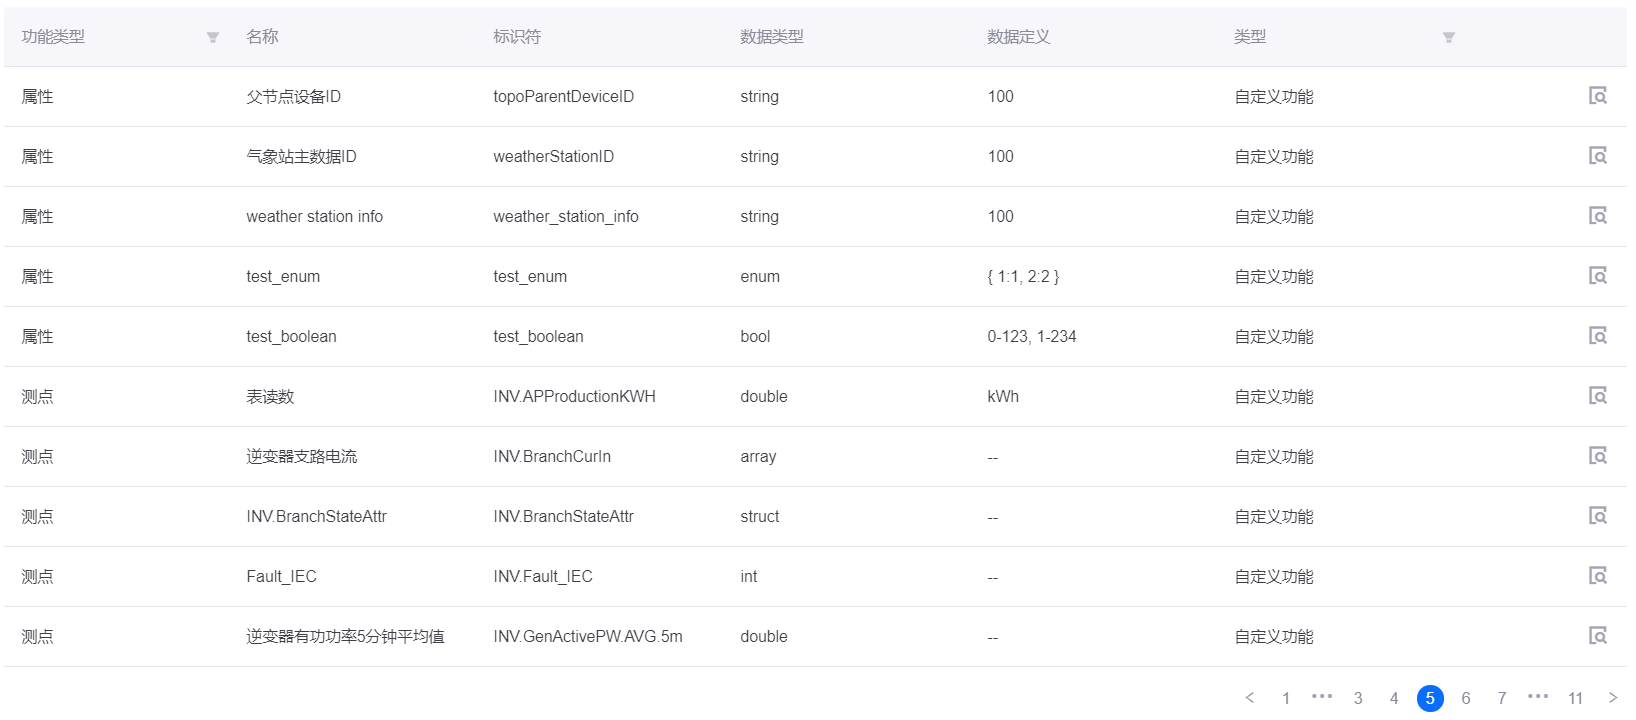1636x720 pixels.
Task: Open view icon for INV.APProductionKWH row
Action: pyautogui.click(x=1598, y=396)
